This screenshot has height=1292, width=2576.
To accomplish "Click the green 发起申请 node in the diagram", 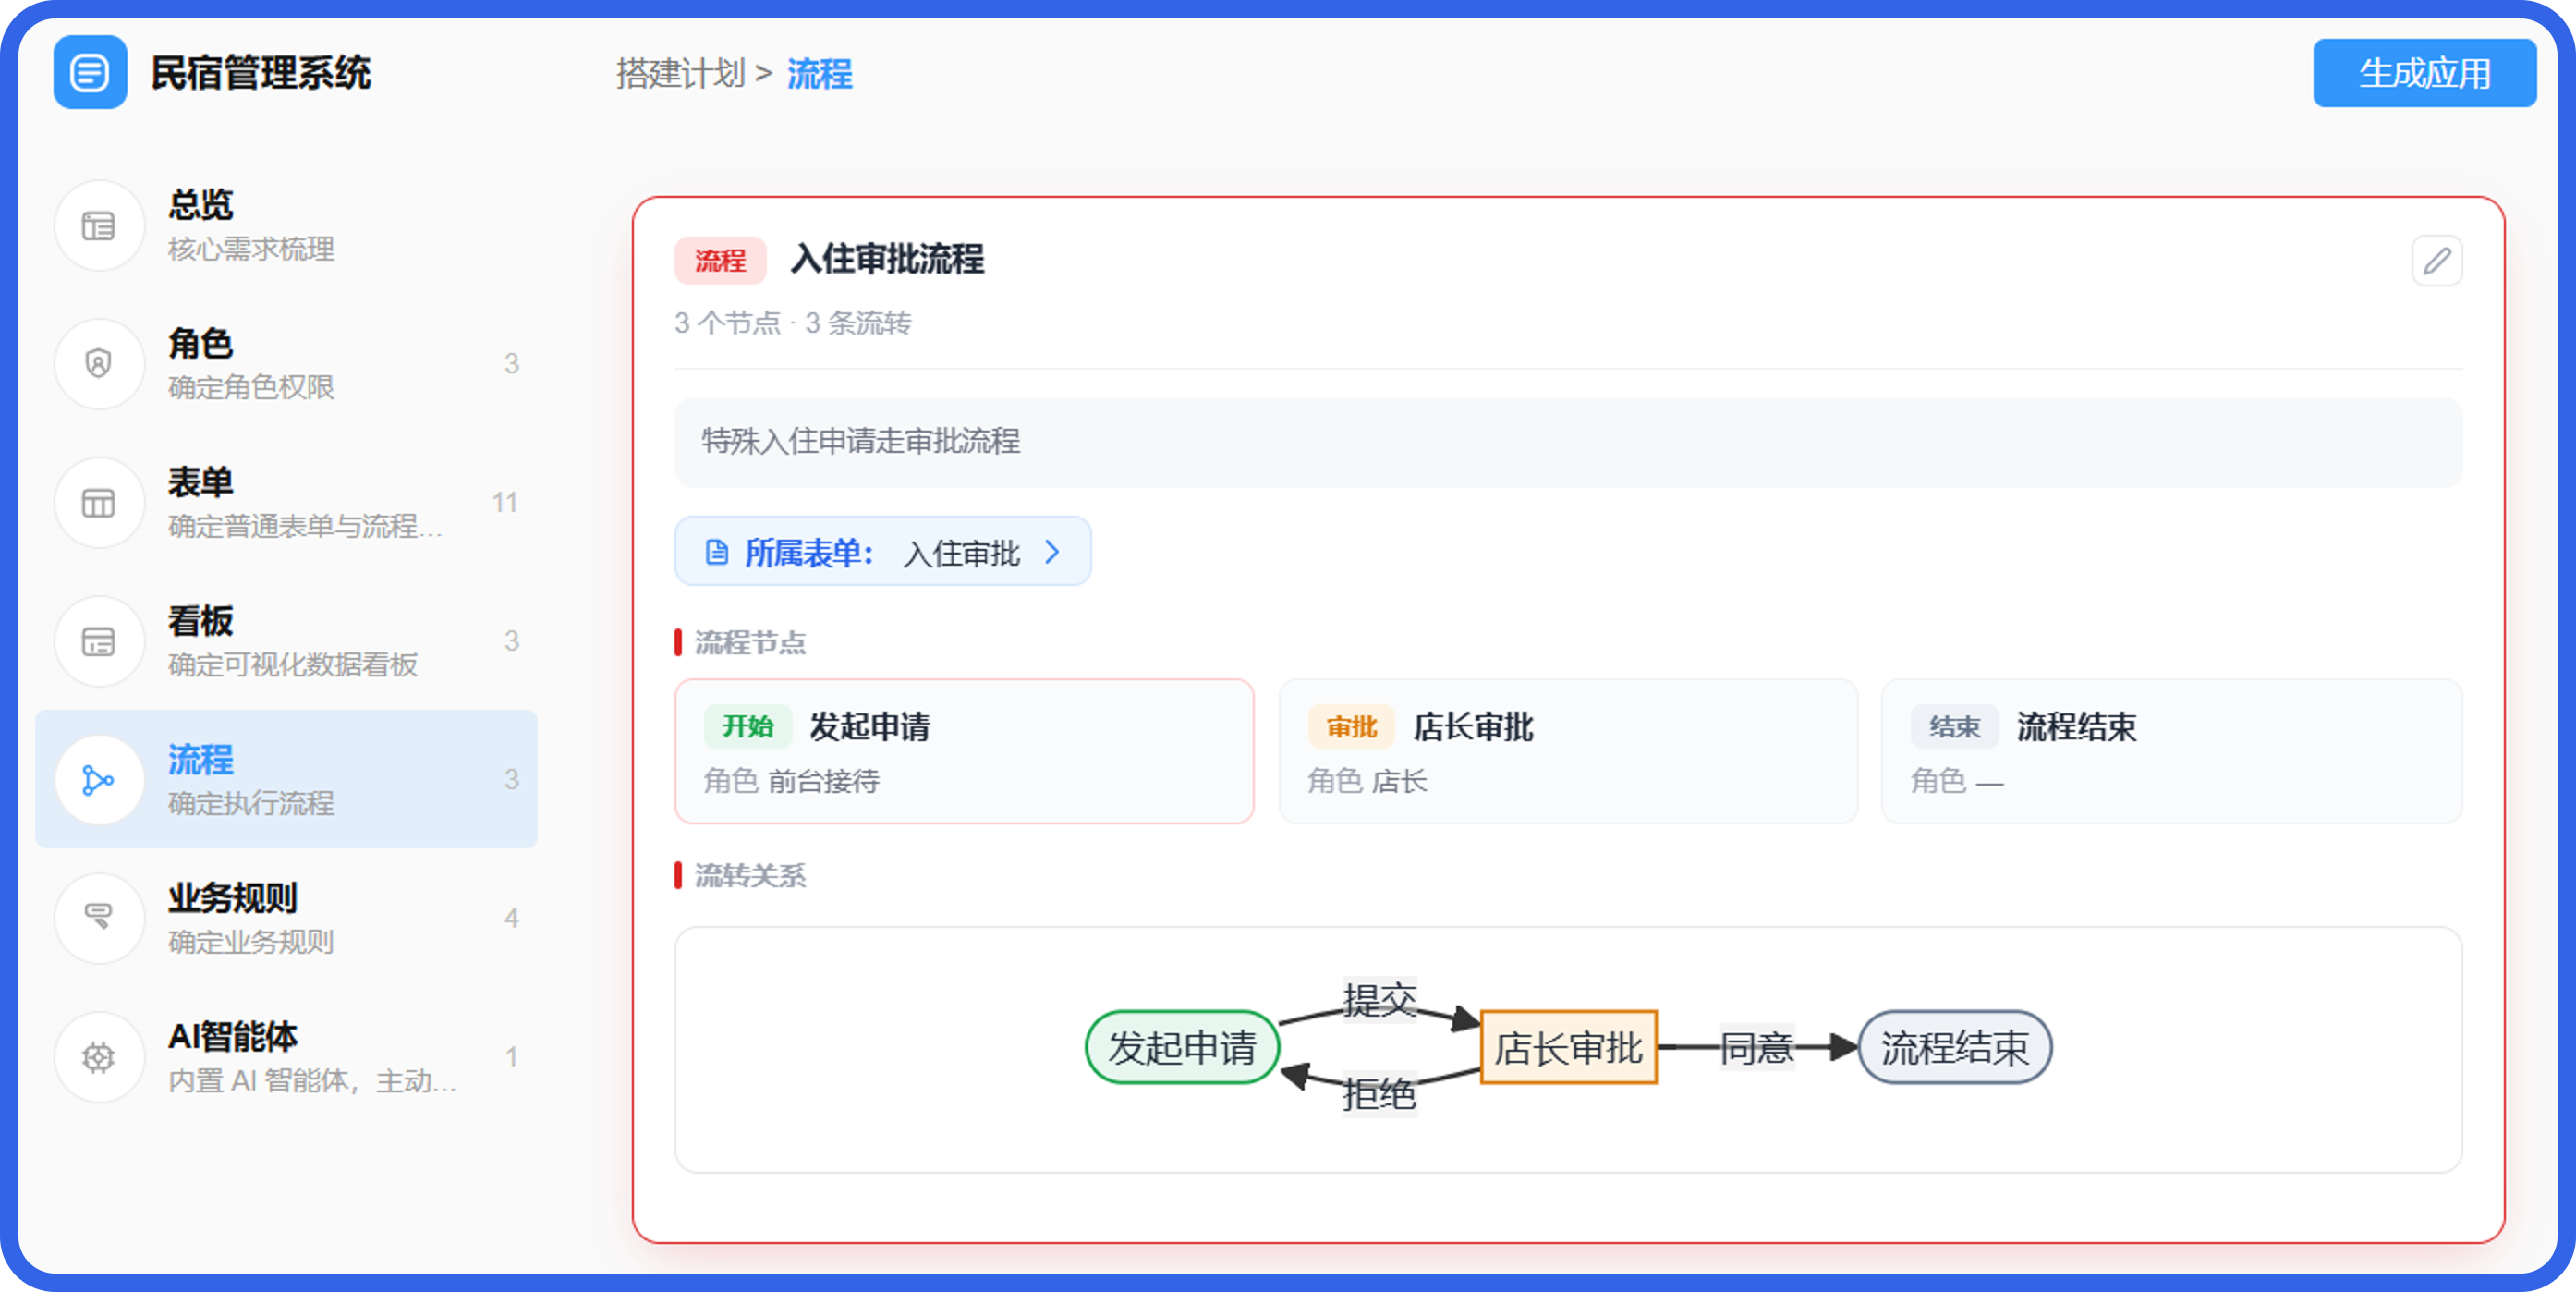I will pyautogui.click(x=1182, y=1047).
